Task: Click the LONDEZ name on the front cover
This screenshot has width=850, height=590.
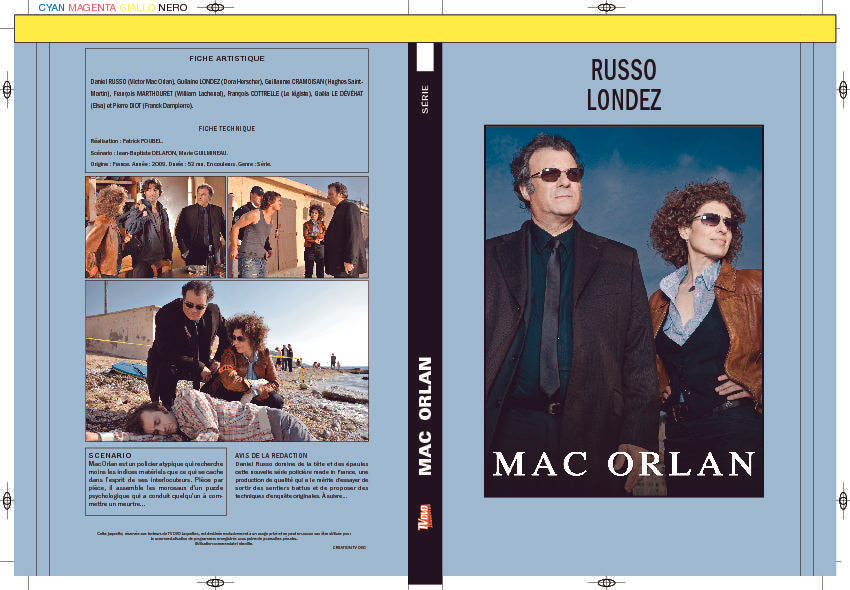Action: pyautogui.click(x=623, y=99)
